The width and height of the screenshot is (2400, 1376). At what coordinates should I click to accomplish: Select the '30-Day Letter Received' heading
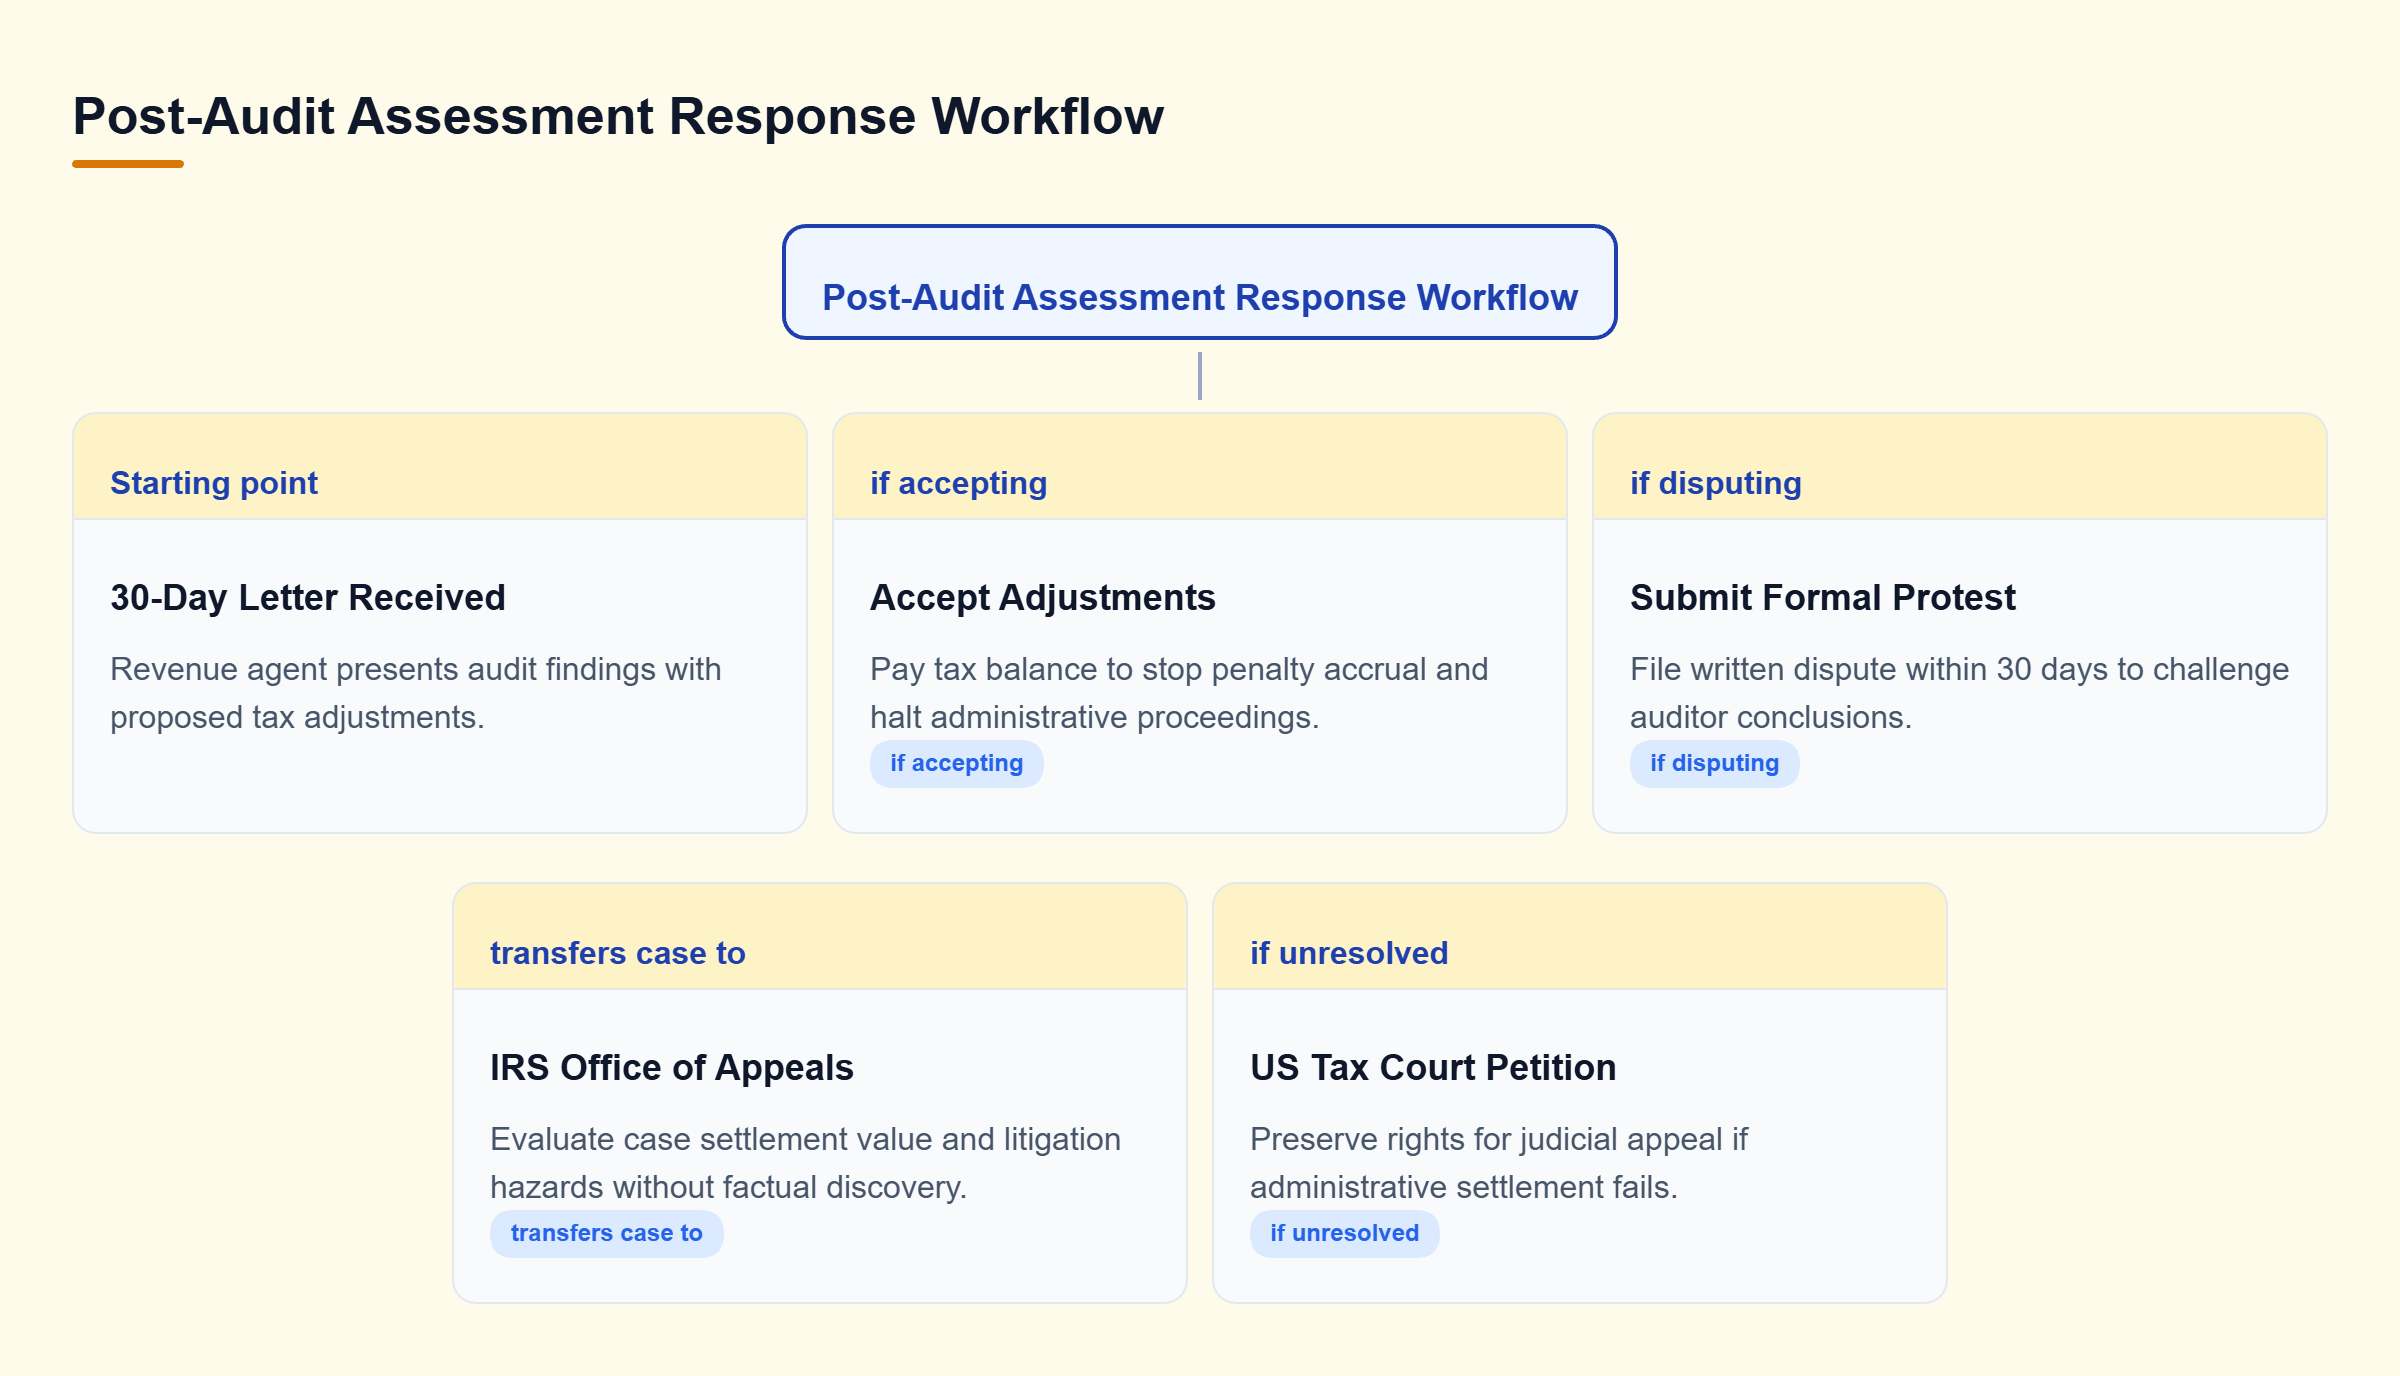[308, 597]
